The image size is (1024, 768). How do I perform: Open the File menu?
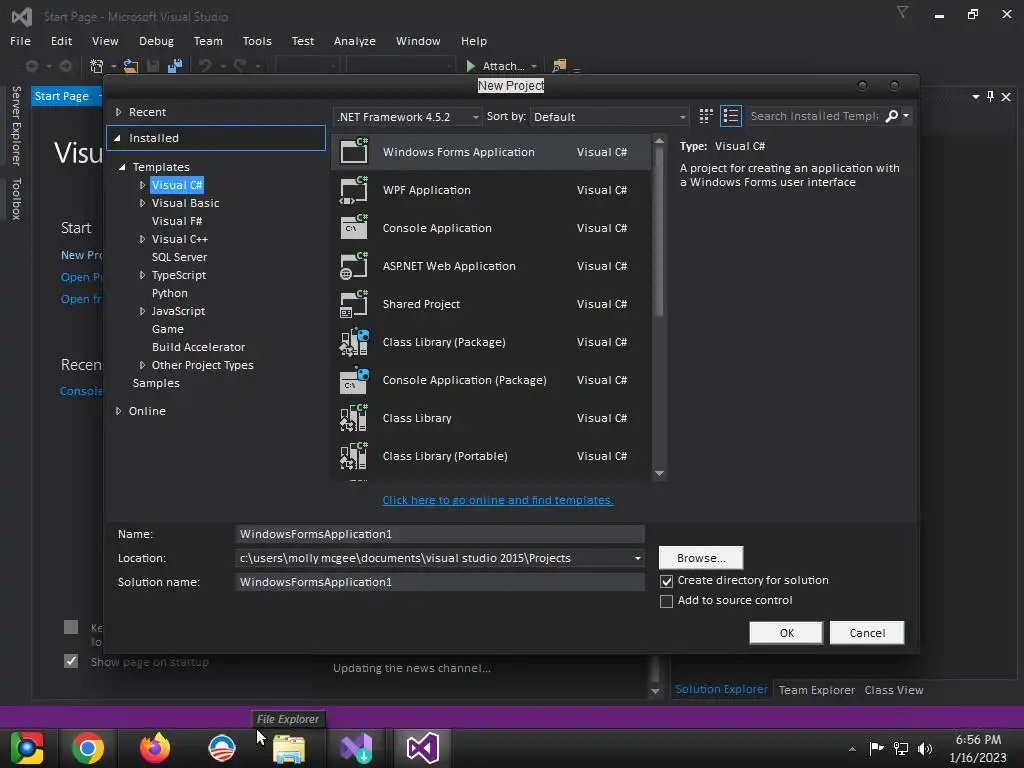[20, 40]
